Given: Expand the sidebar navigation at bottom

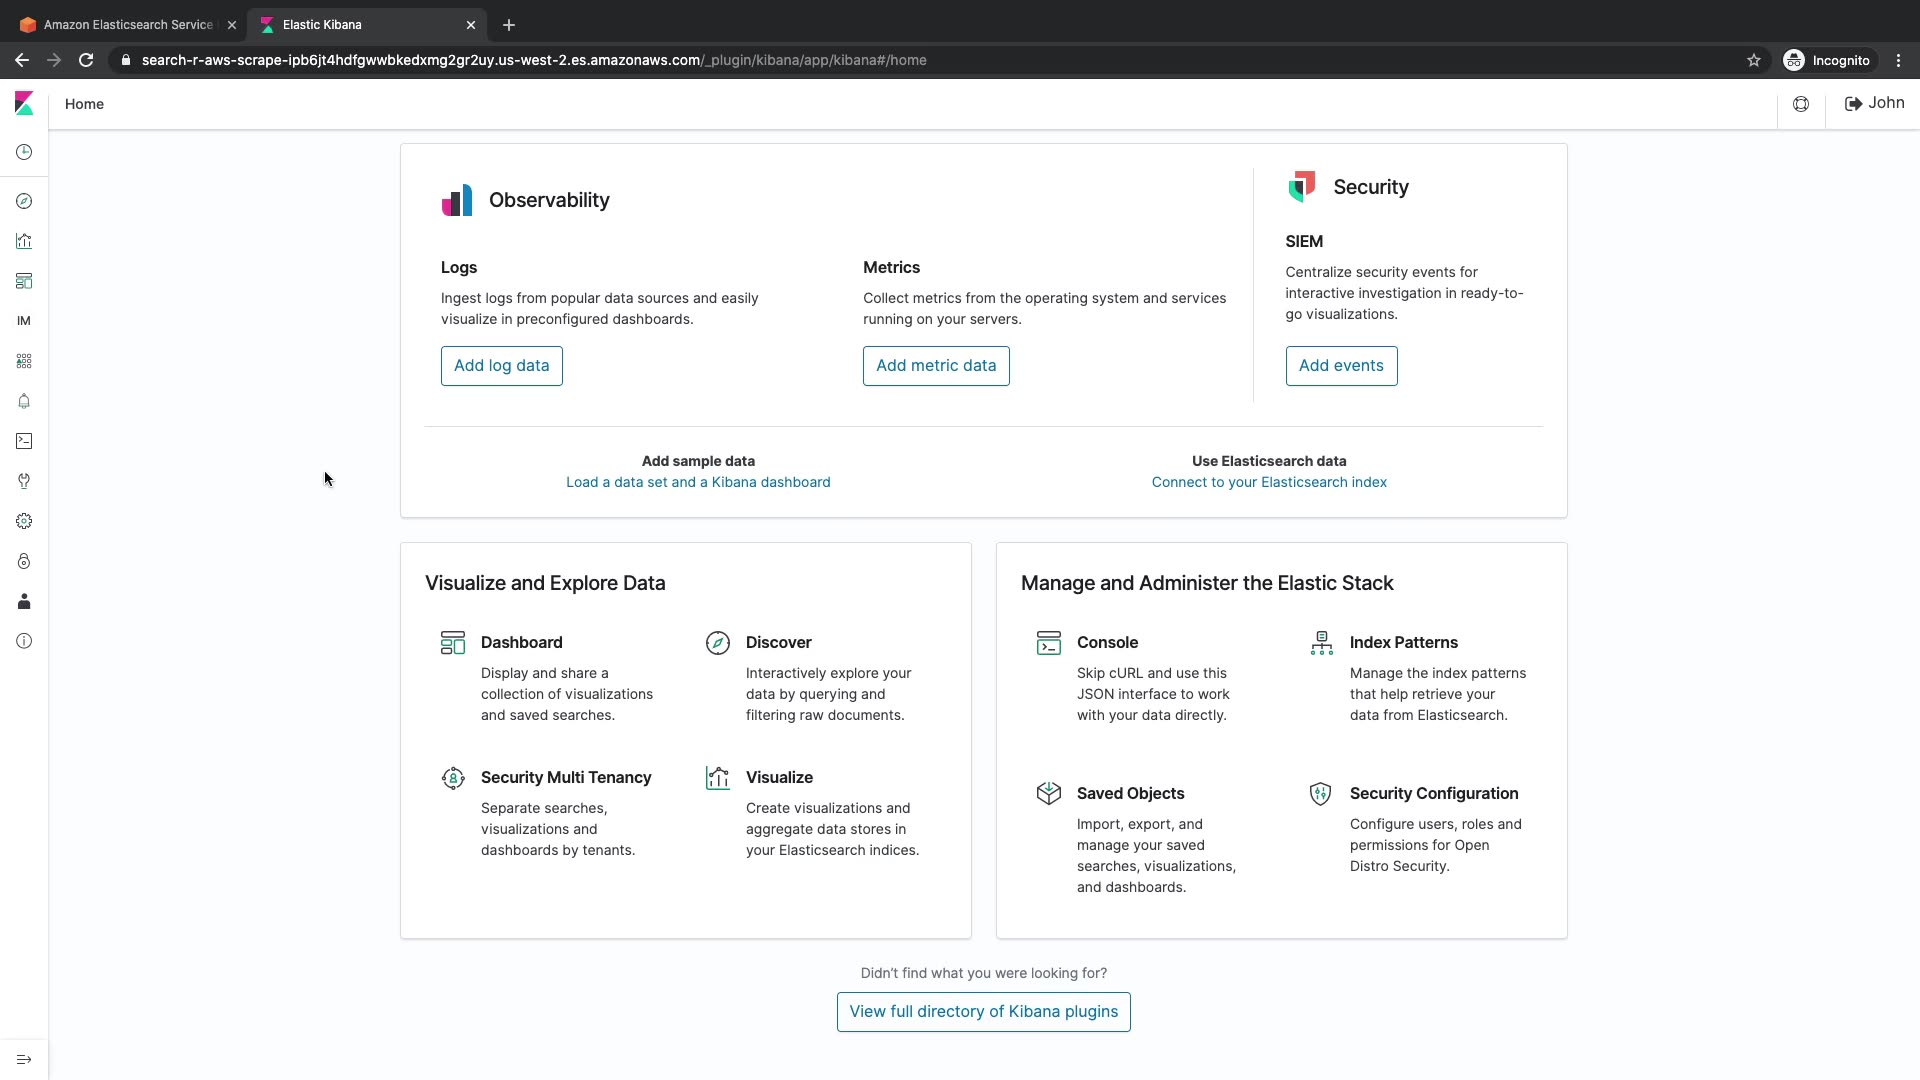Looking at the screenshot, I should [x=24, y=1059].
